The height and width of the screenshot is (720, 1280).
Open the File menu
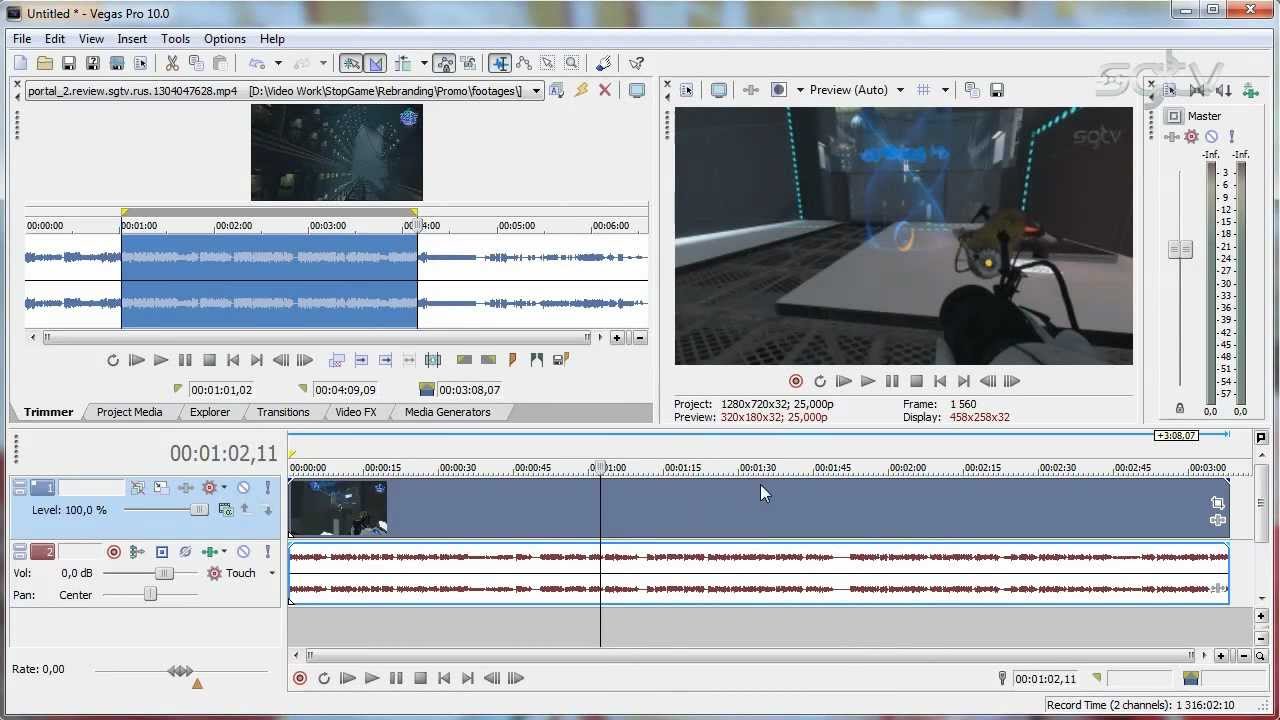22,39
